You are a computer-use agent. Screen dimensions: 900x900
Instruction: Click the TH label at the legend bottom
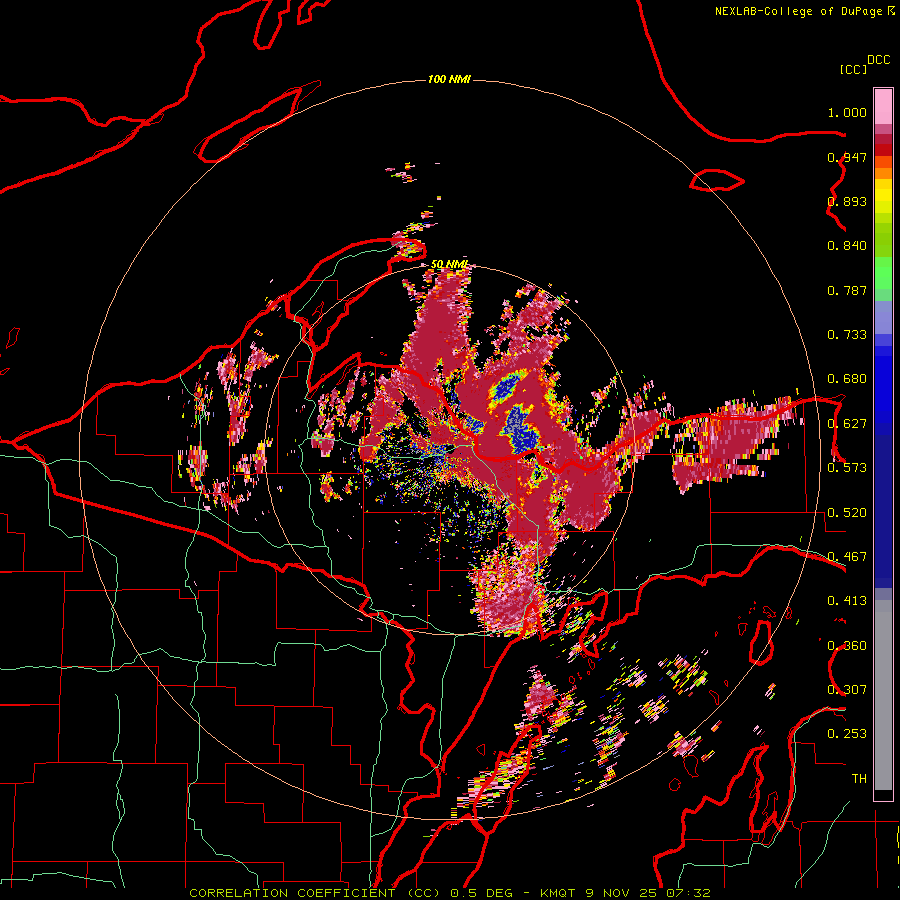859,779
